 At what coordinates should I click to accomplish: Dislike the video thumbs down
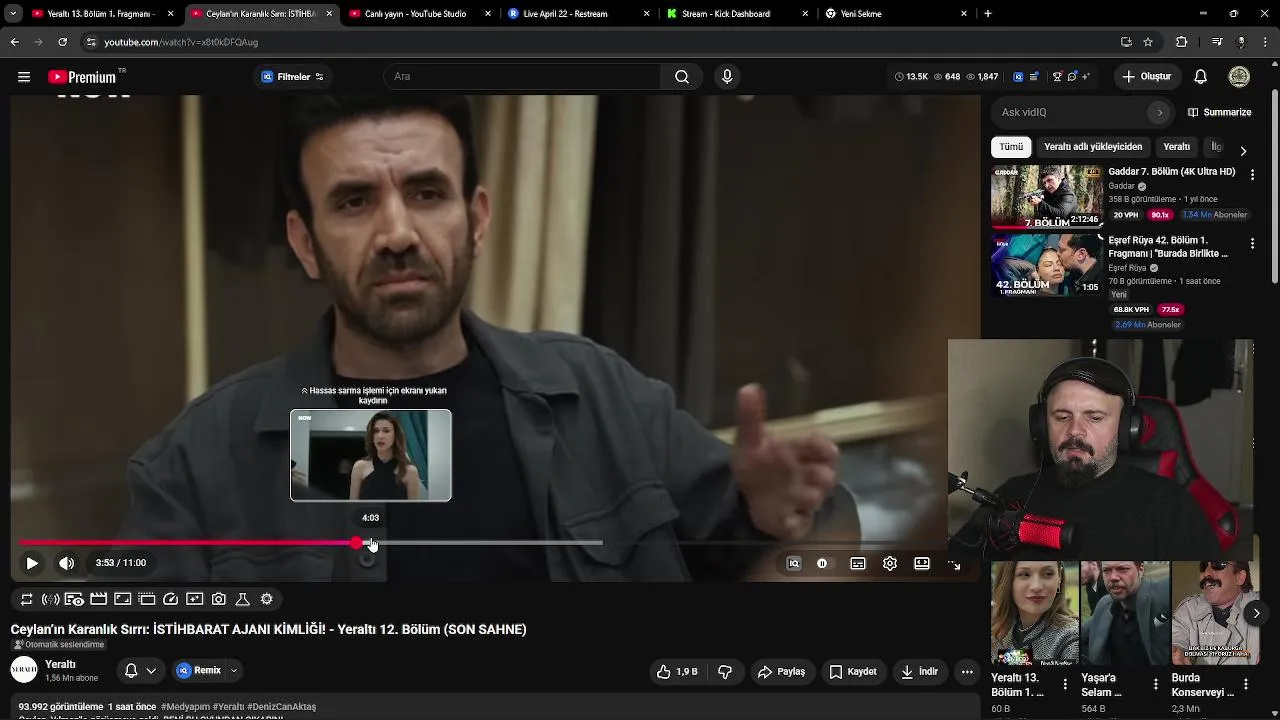click(x=726, y=672)
